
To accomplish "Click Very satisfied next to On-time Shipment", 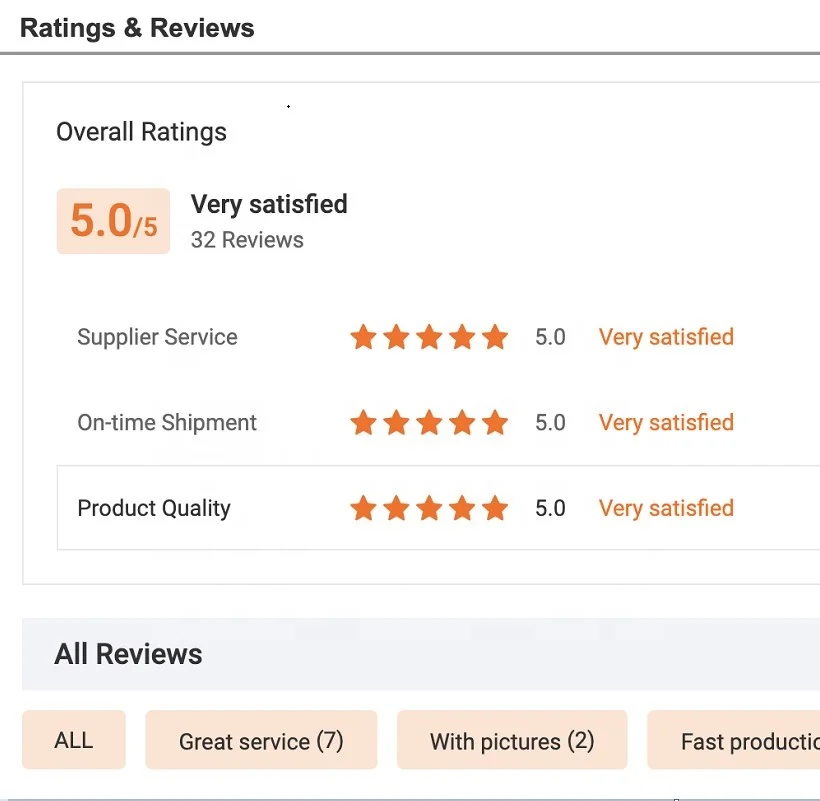I will (666, 422).
